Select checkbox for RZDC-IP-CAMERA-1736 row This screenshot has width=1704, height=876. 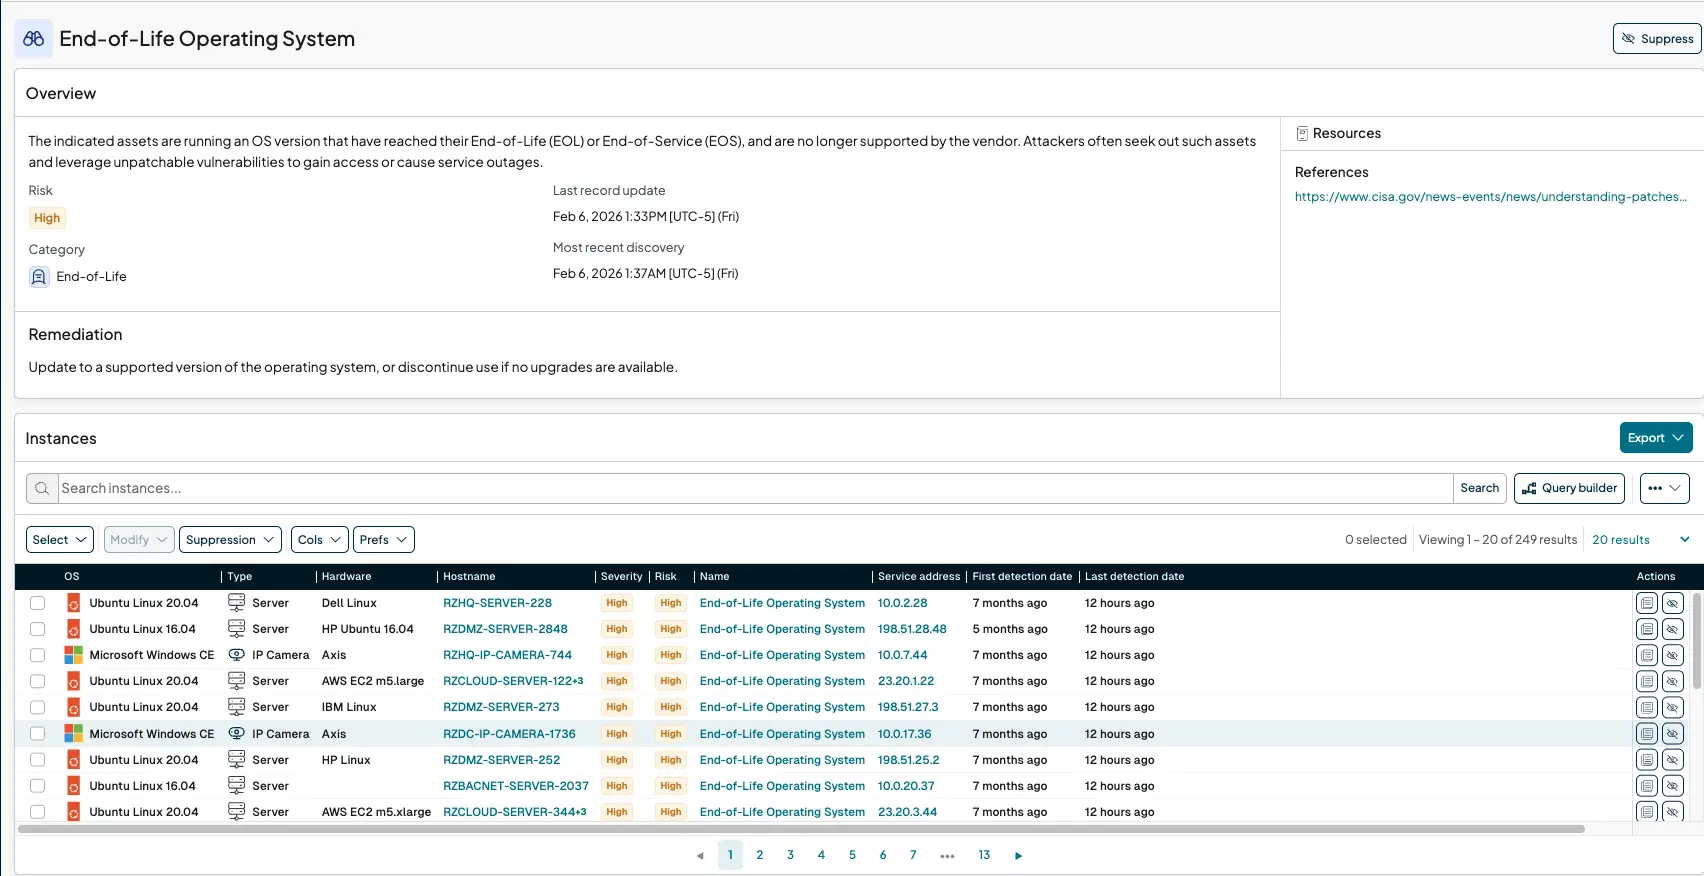[38, 734]
